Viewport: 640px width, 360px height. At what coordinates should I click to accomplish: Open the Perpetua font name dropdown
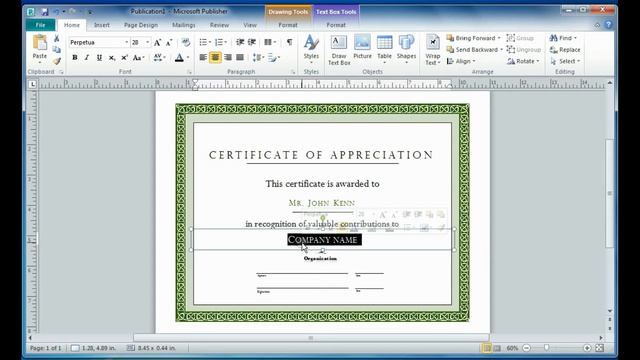click(x=127, y=42)
